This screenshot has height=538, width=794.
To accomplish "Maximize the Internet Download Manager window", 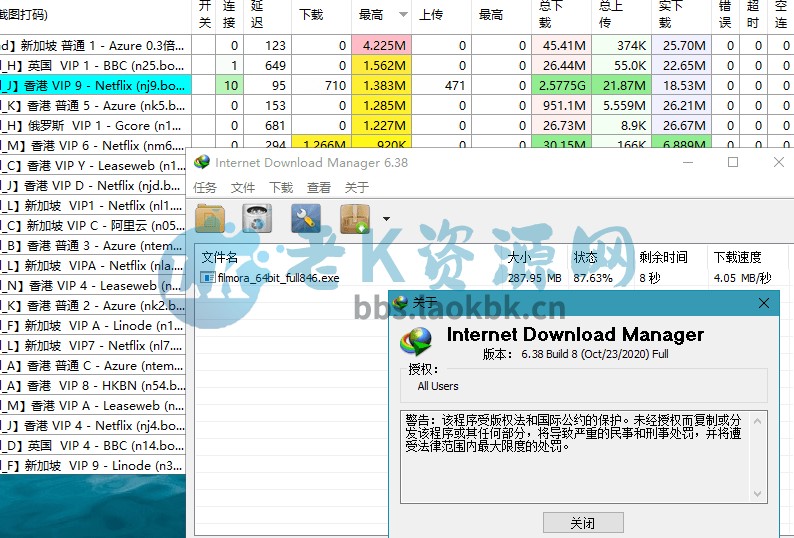I will click(x=733, y=162).
